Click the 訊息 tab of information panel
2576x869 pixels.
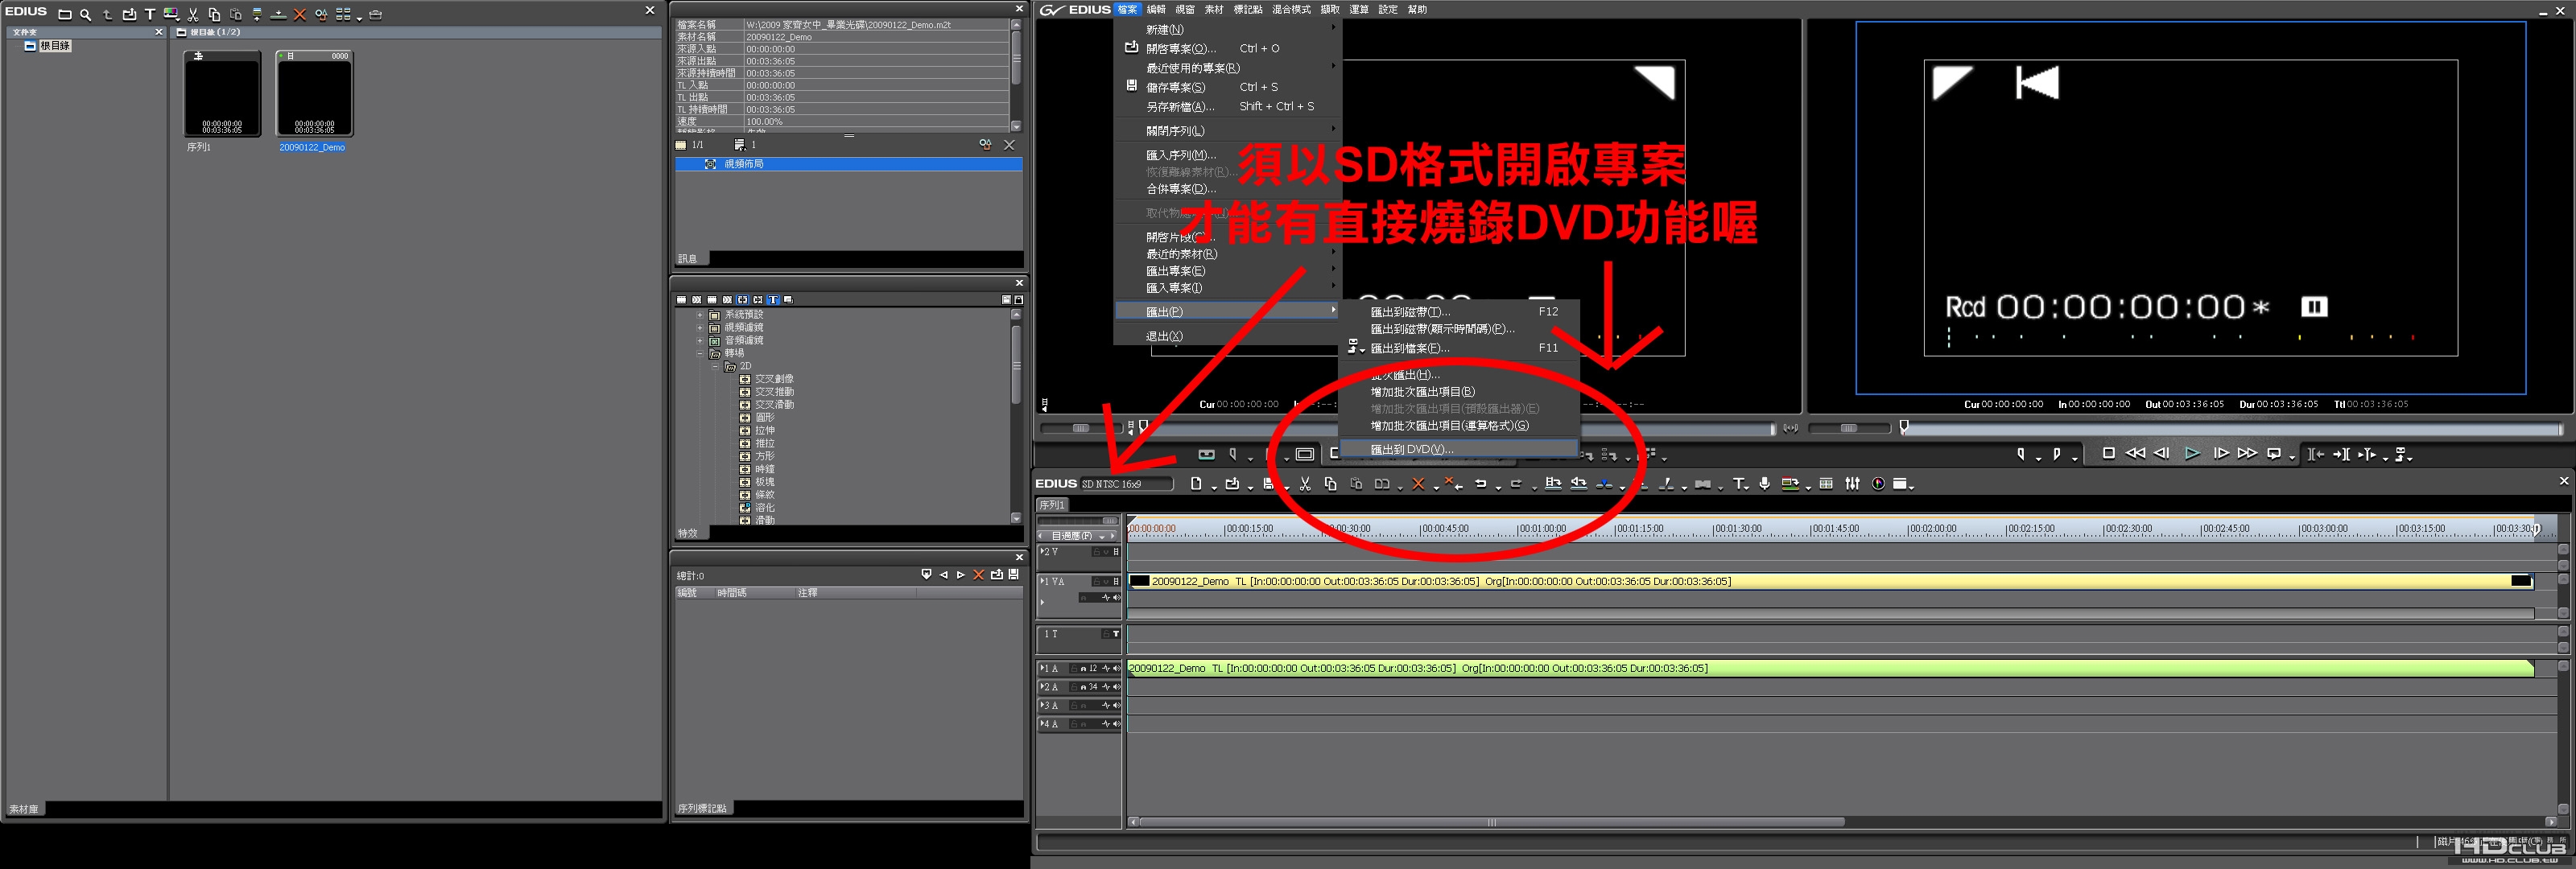(x=688, y=259)
